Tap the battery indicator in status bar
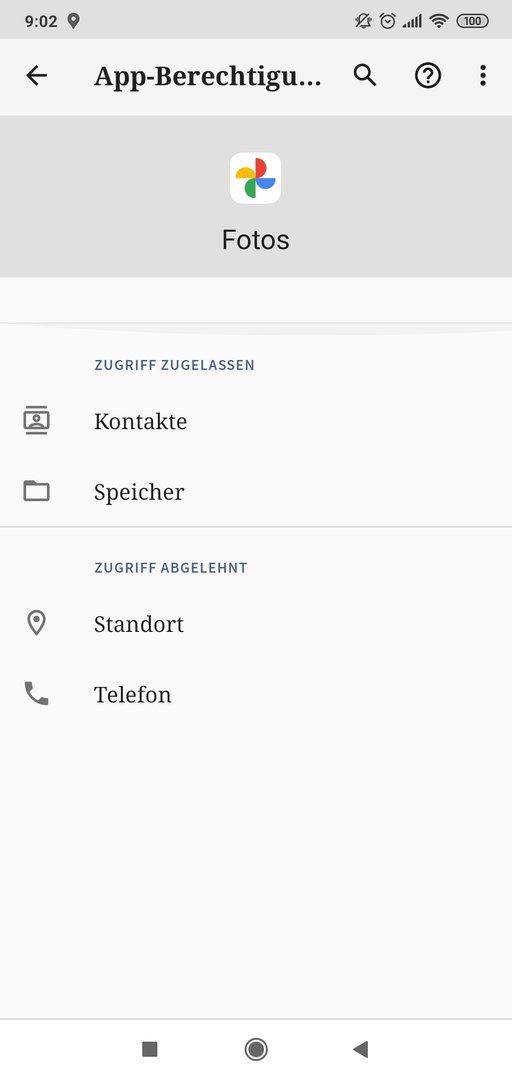The height and width of the screenshot is (1080, 512). point(473,21)
